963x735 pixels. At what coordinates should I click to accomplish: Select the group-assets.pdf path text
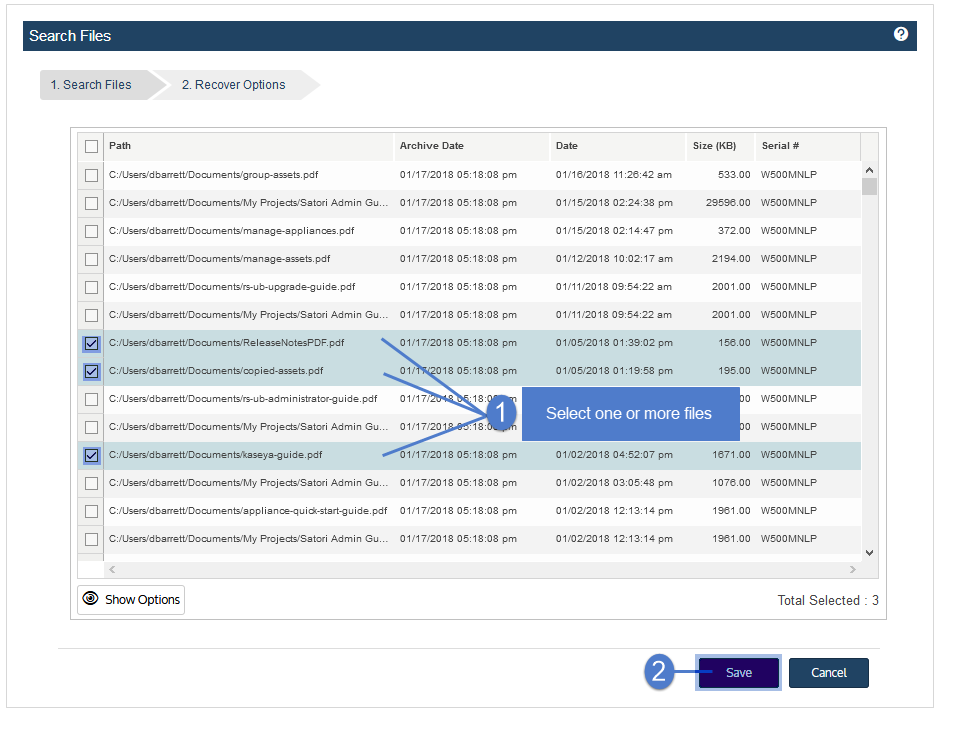(x=213, y=175)
